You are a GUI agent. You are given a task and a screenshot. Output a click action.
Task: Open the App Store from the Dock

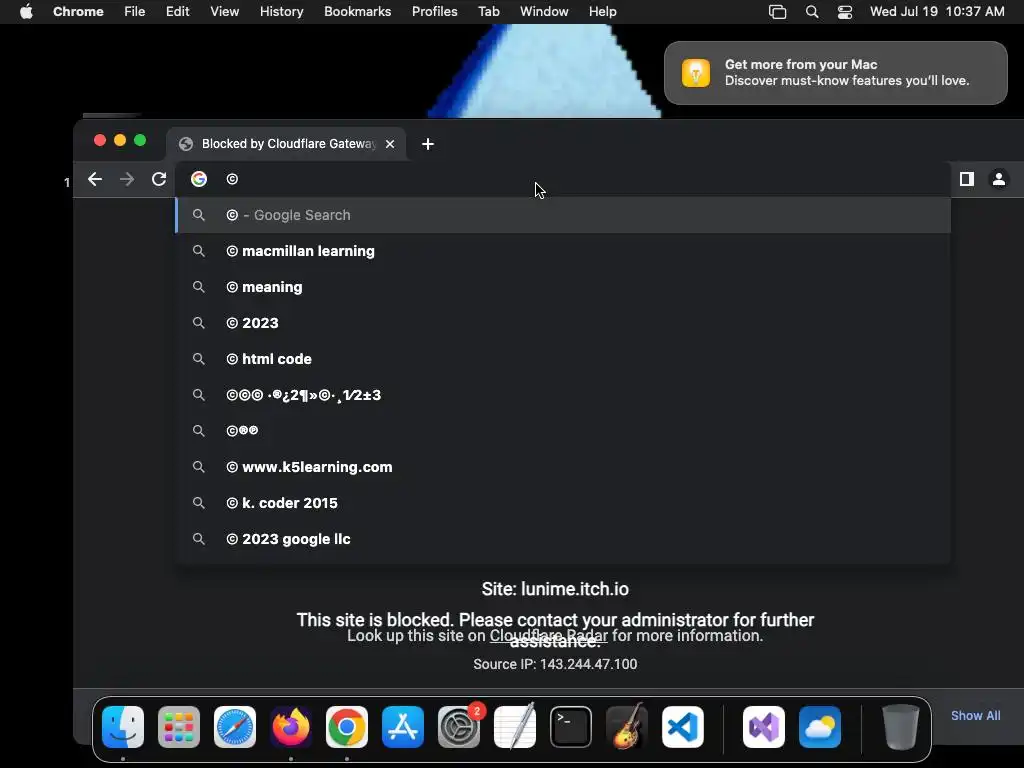[403, 727]
